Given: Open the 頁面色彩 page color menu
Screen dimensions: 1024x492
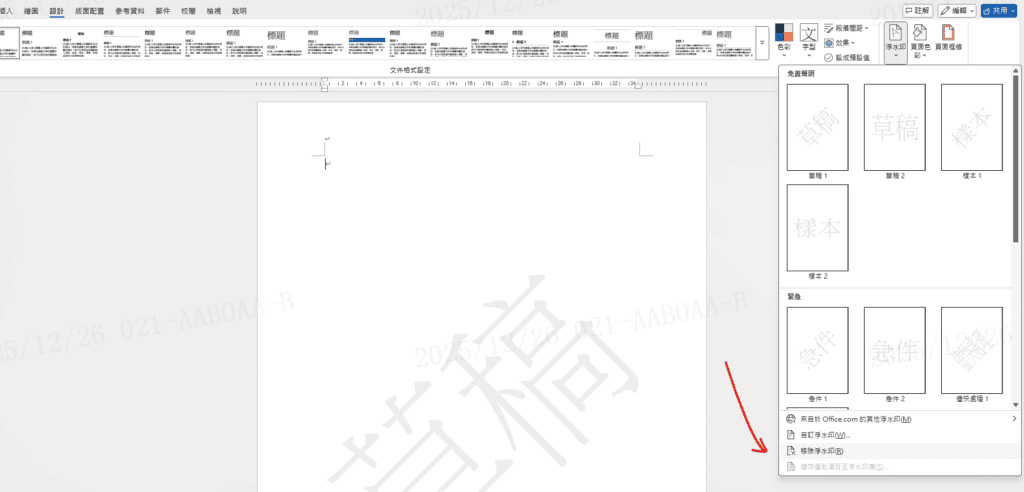Looking at the screenshot, I should point(921,44).
